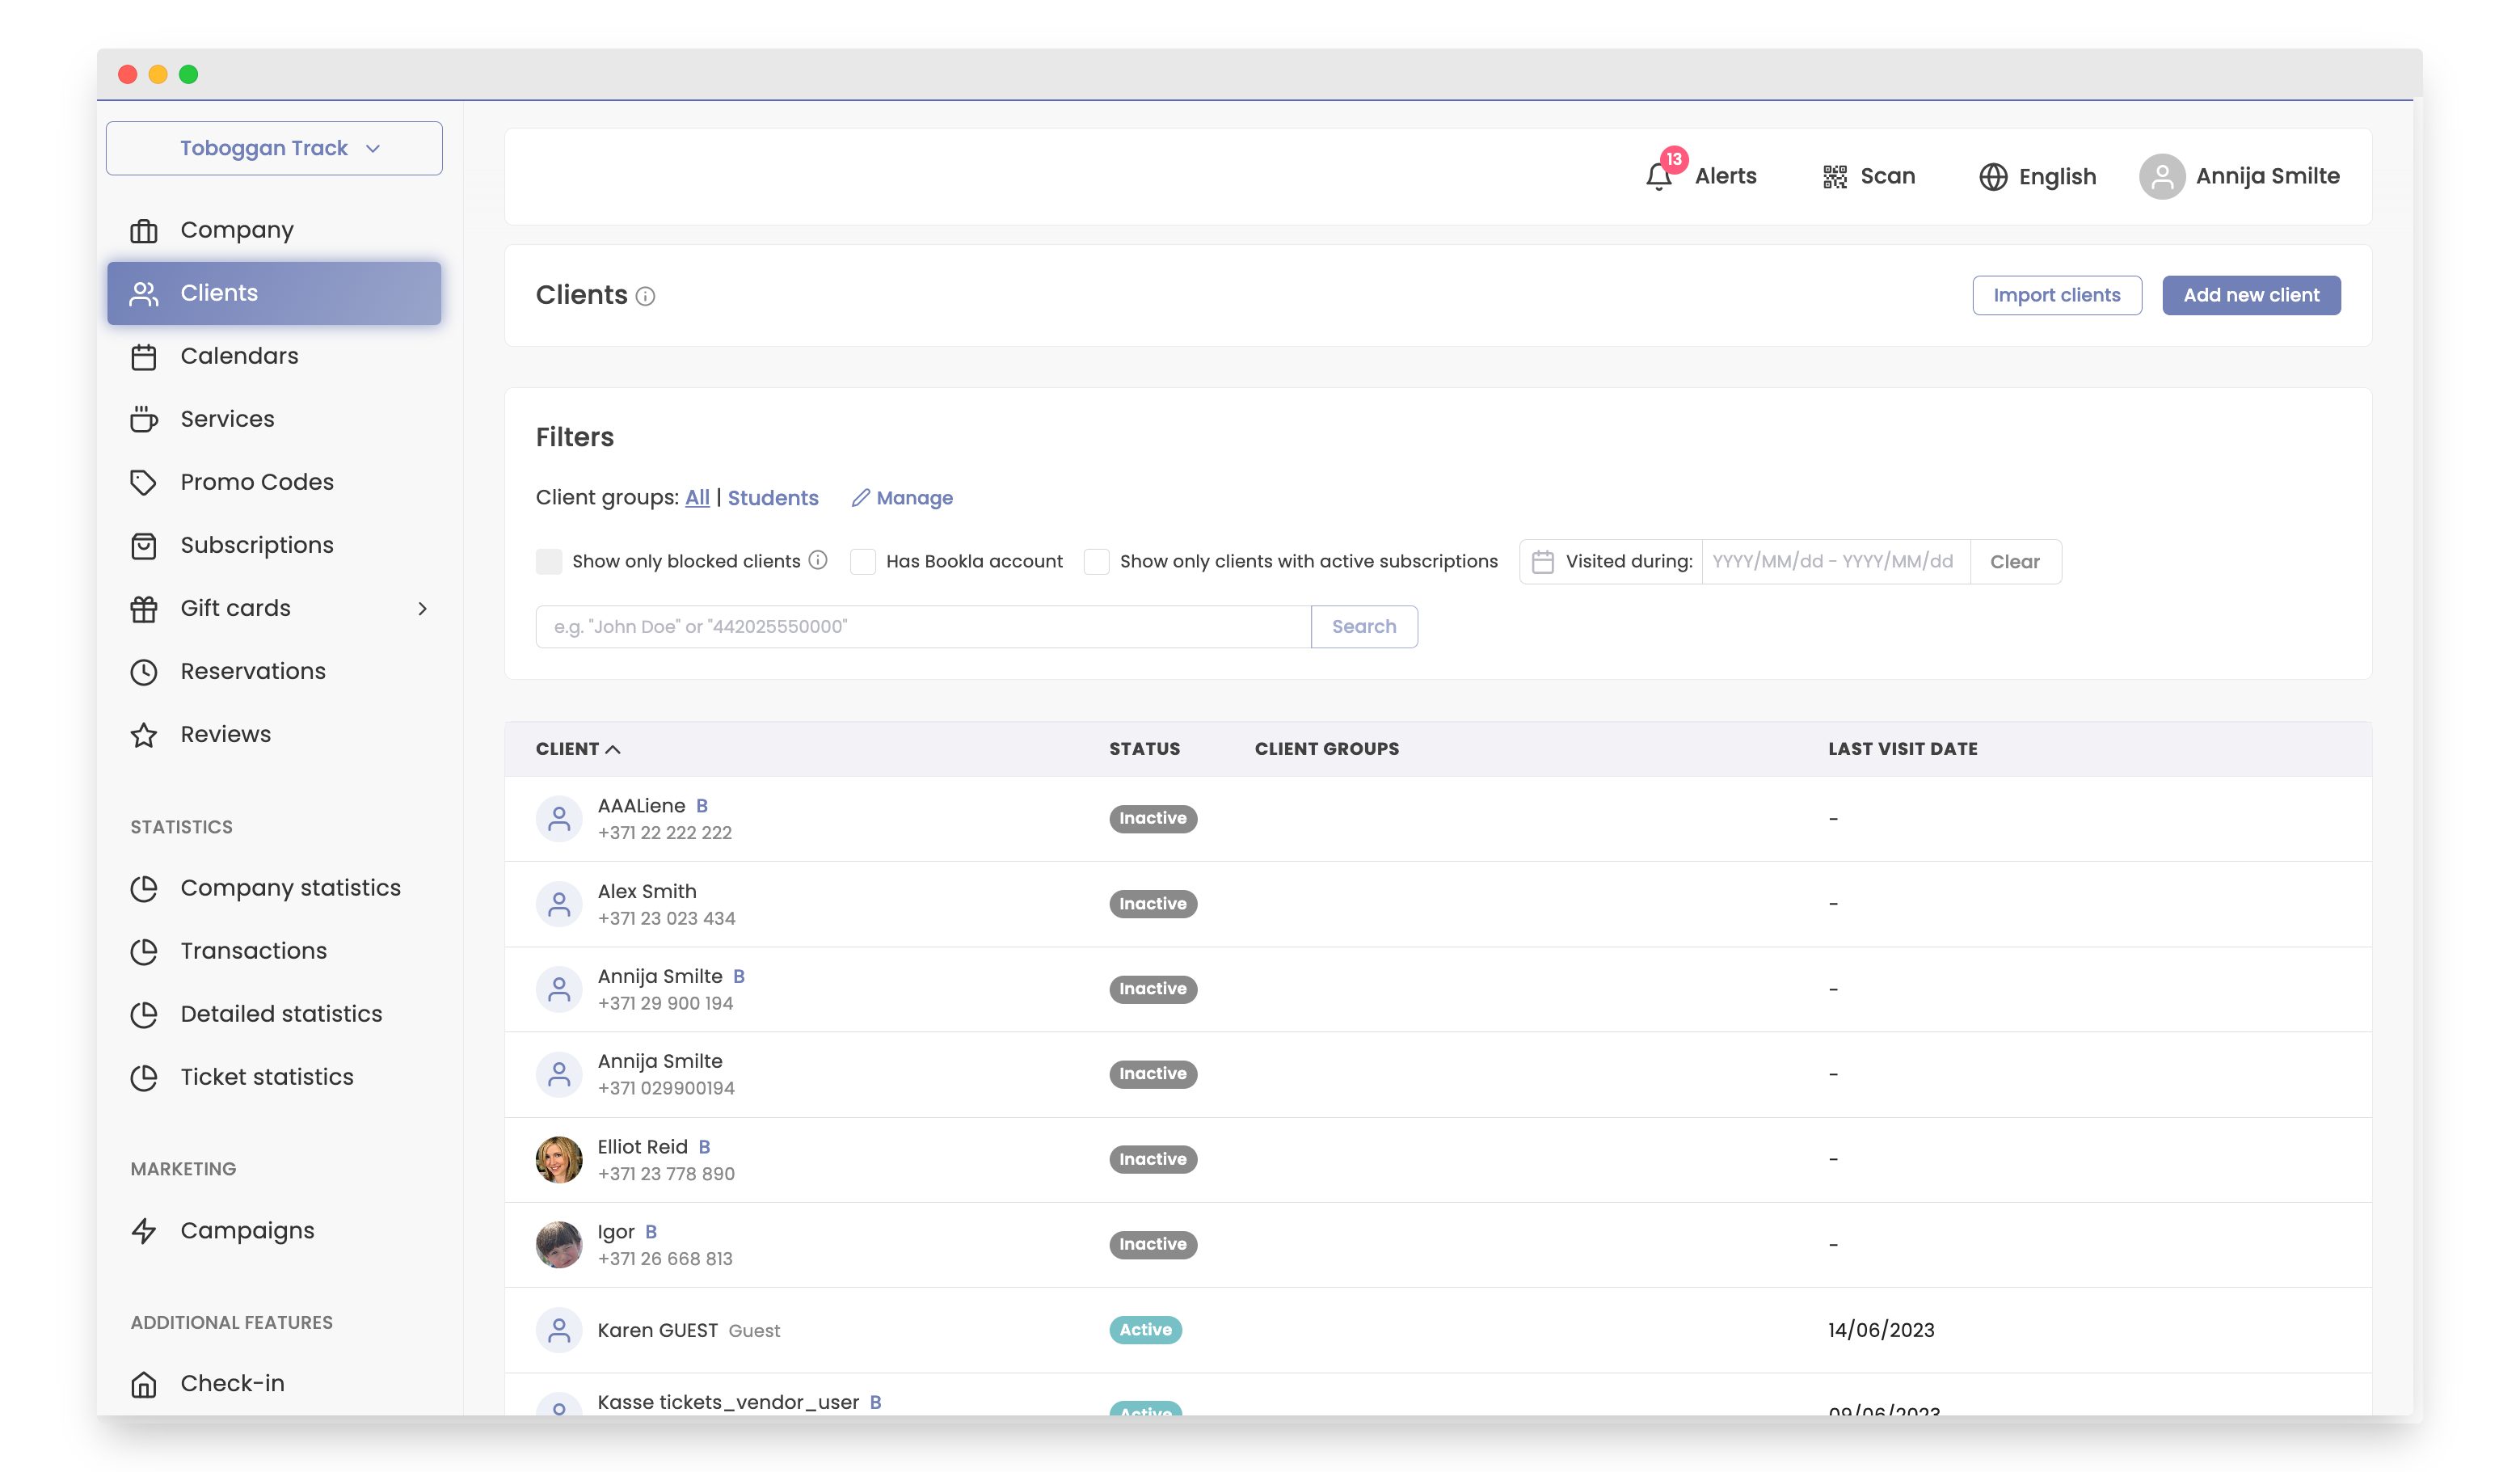Image resolution: width=2520 pixels, height=1472 pixels.
Task: Enable Show only blocked clients checkbox
Action: point(549,562)
